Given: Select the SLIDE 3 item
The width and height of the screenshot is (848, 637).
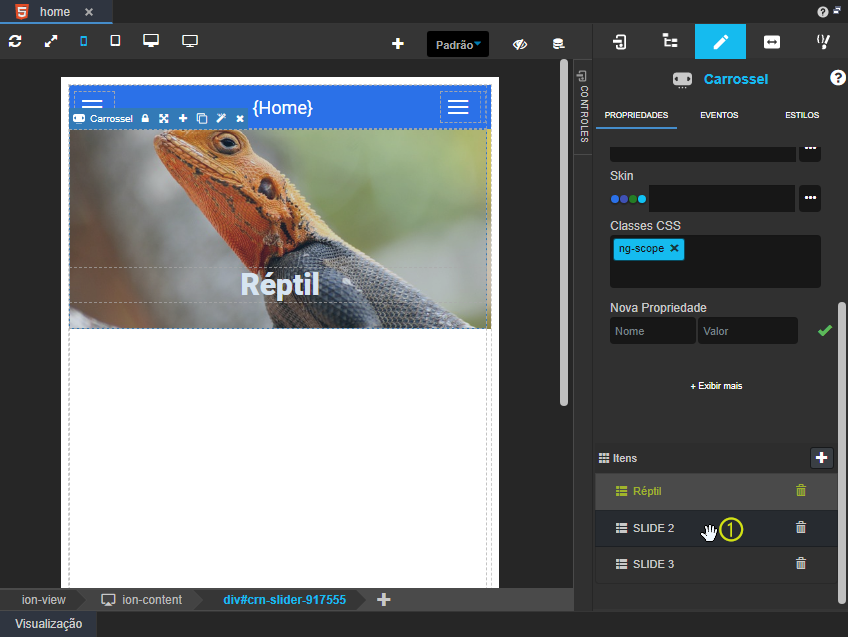Looking at the screenshot, I should (x=716, y=565).
